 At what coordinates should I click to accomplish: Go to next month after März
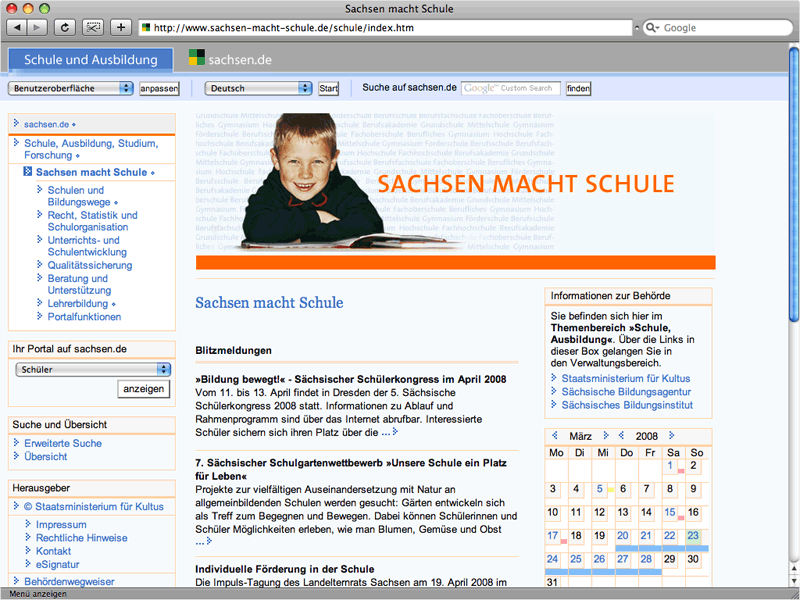pos(604,436)
